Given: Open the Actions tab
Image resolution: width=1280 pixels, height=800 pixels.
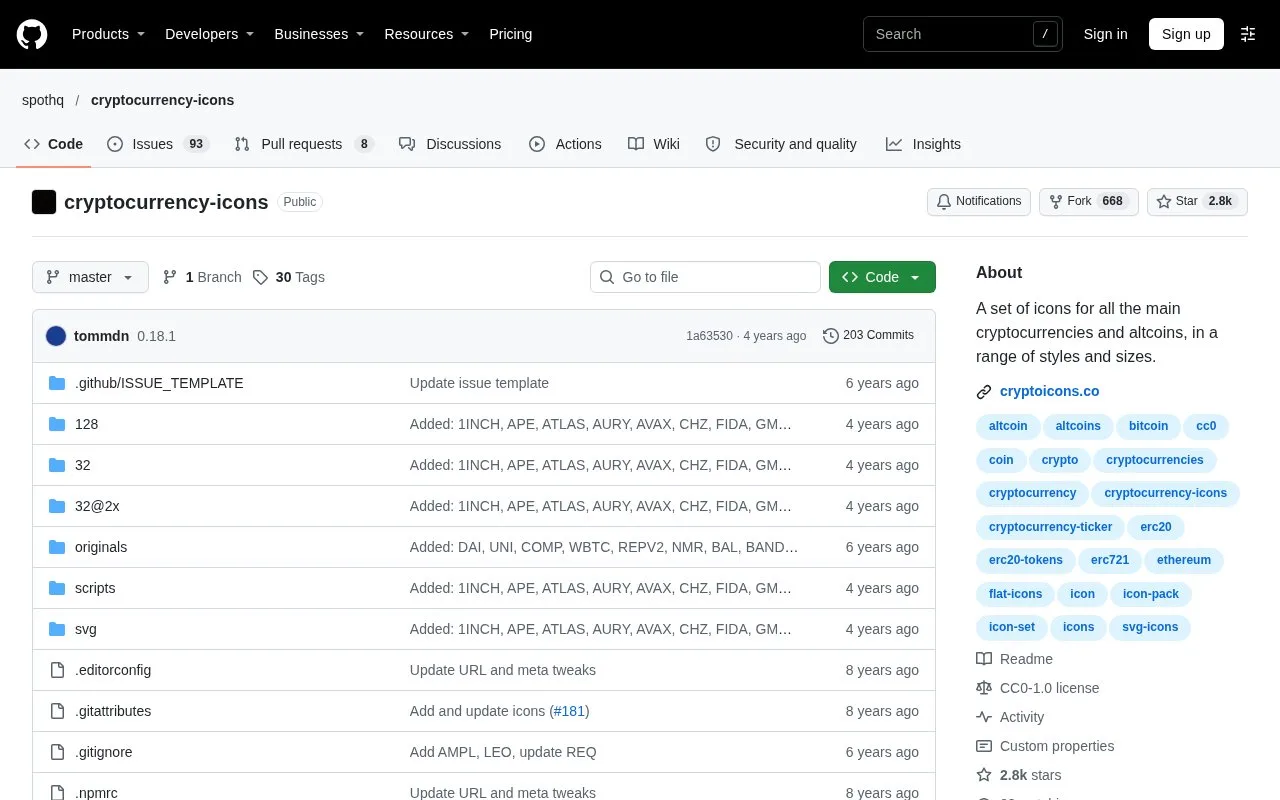Looking at the screenshot, I should coord(565,144).
